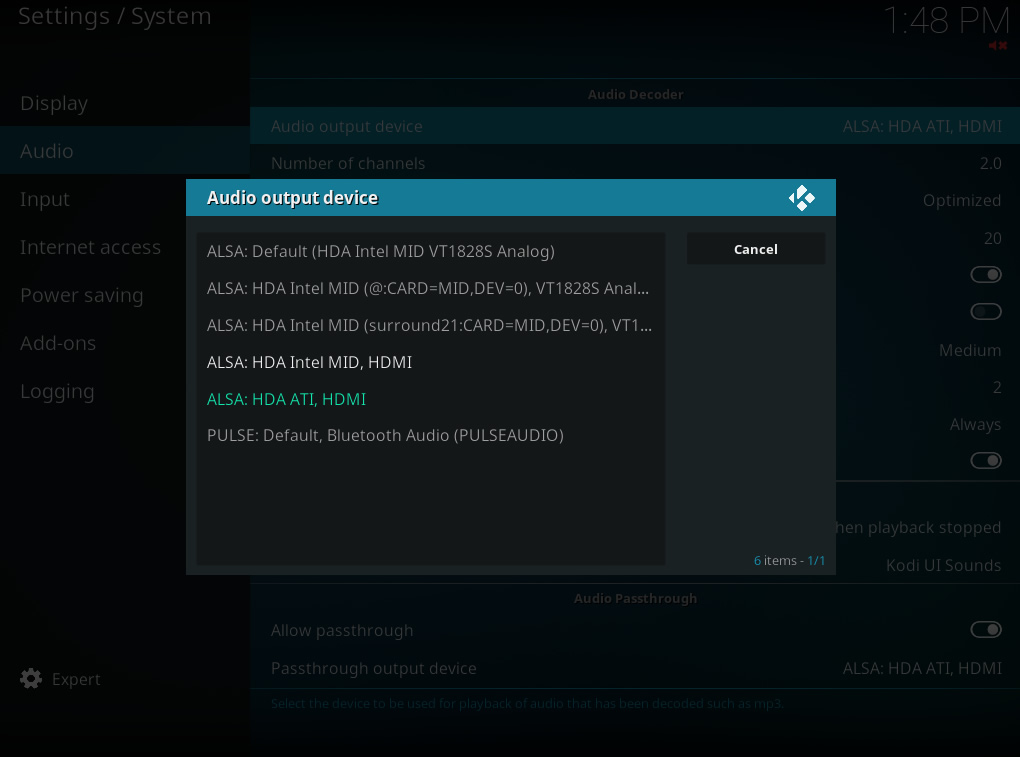Screen dimensions: 1020x757
Task: Select ALSA: HDA Intel MID, HDMI device
Action: pyautogui.click(x=309, y=362)
